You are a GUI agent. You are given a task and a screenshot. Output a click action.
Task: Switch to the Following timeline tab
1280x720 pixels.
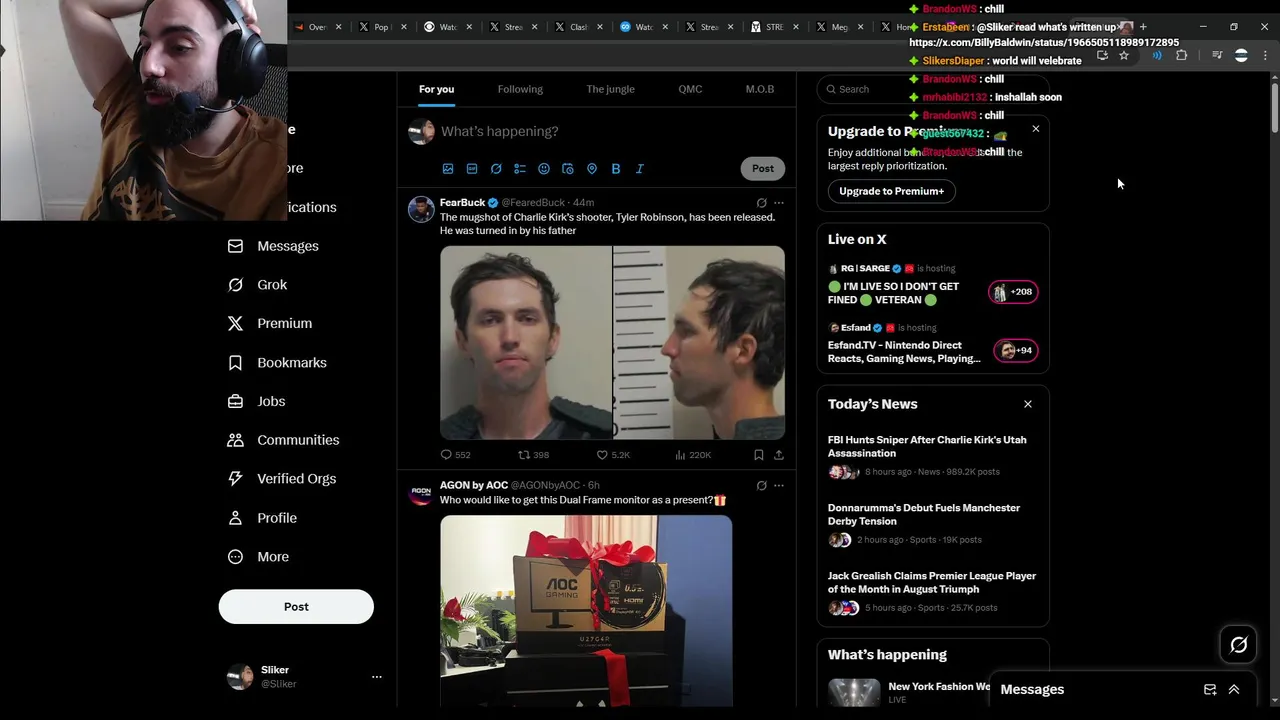click(x=520, y=89)
